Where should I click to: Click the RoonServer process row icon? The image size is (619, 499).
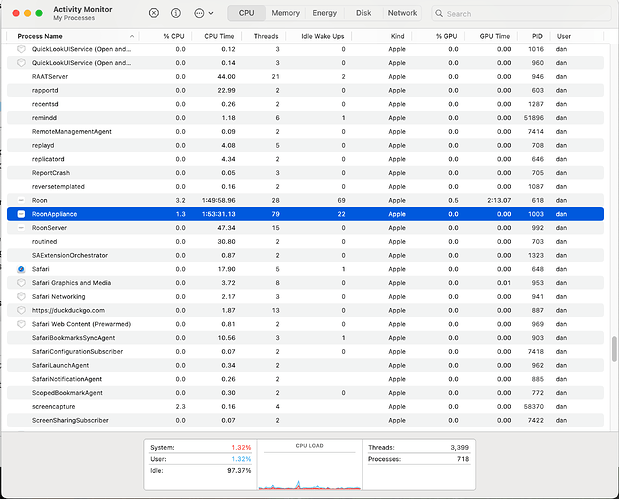coord(21,228)
